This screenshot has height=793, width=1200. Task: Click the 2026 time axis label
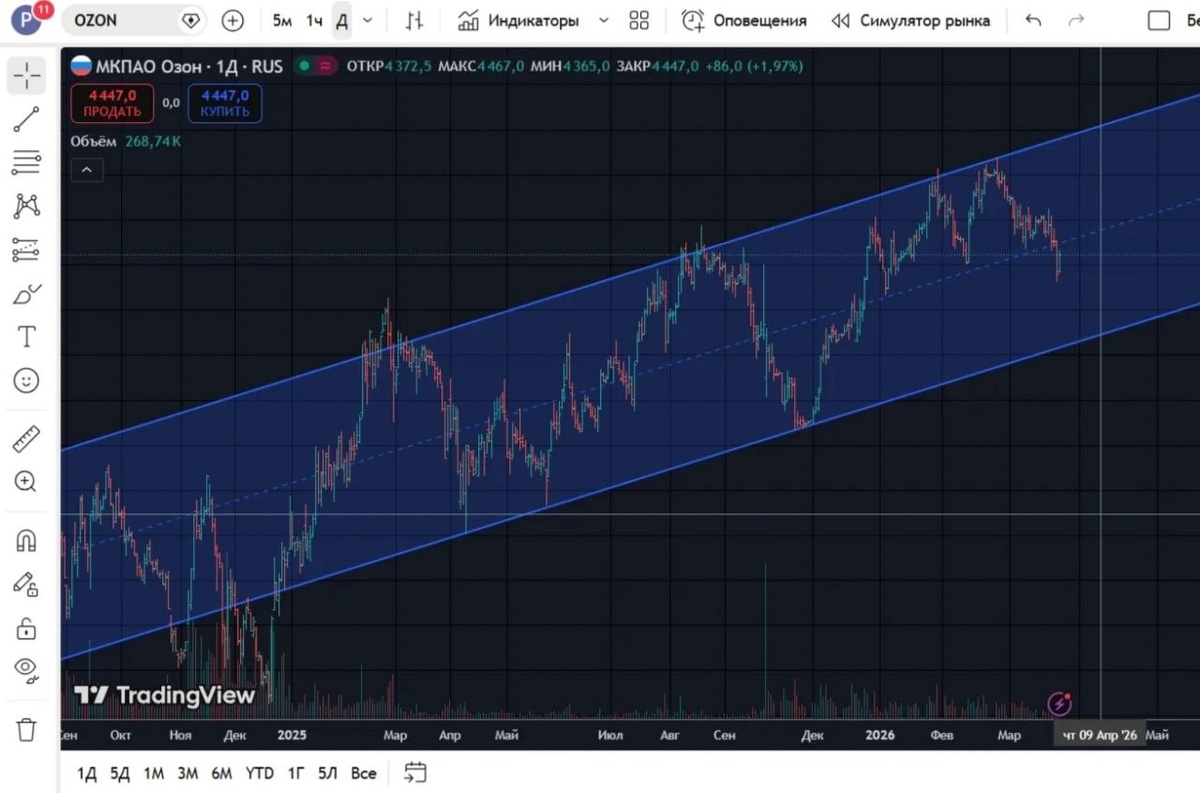tap(880, 735)
